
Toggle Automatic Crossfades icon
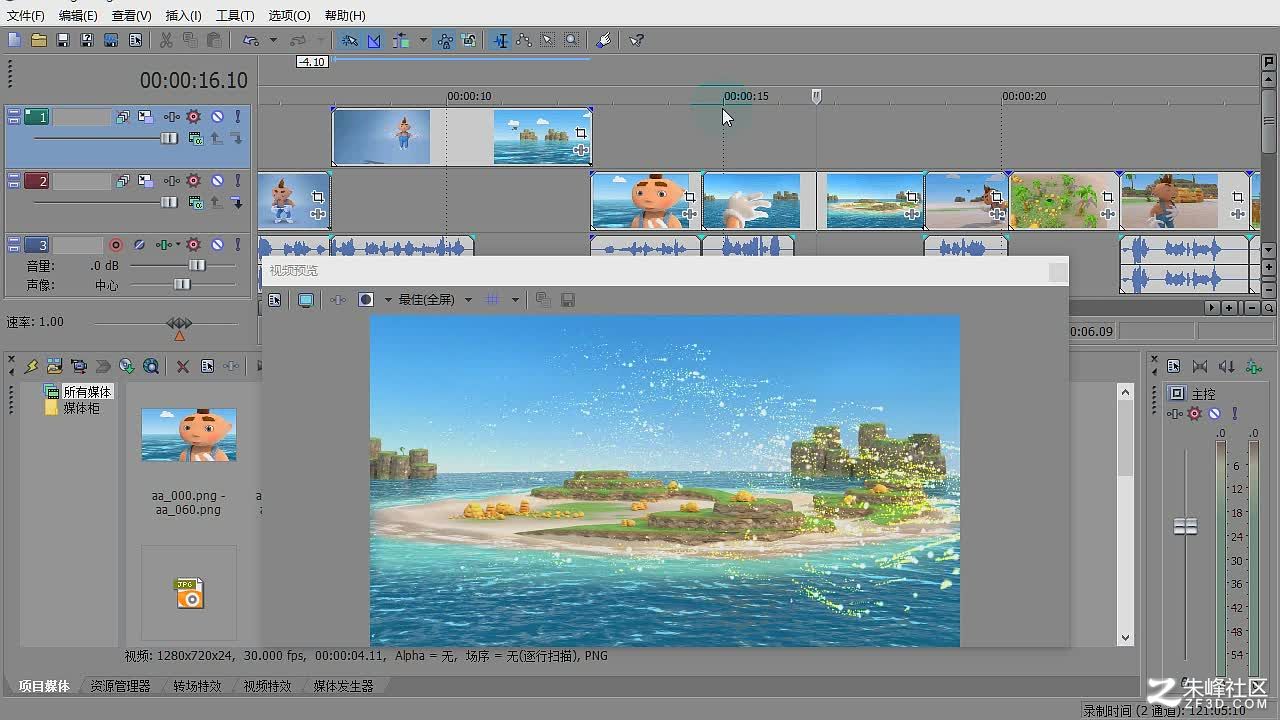tap(374, 40)
